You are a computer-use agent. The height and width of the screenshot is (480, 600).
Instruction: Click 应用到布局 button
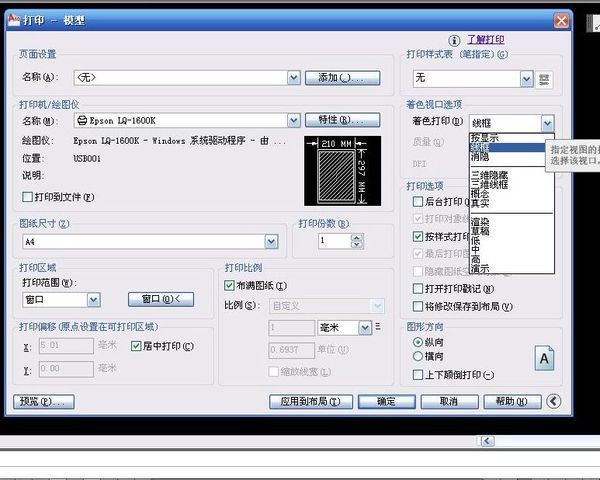[311, 402]
